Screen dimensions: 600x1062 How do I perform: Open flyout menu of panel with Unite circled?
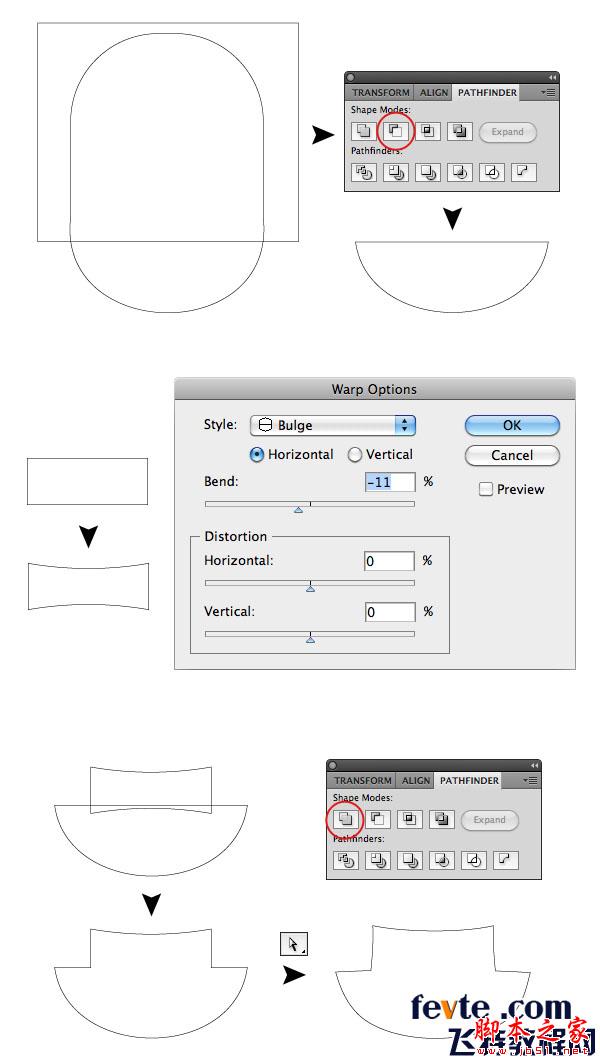pyautogui.click(x=532, y=780)
